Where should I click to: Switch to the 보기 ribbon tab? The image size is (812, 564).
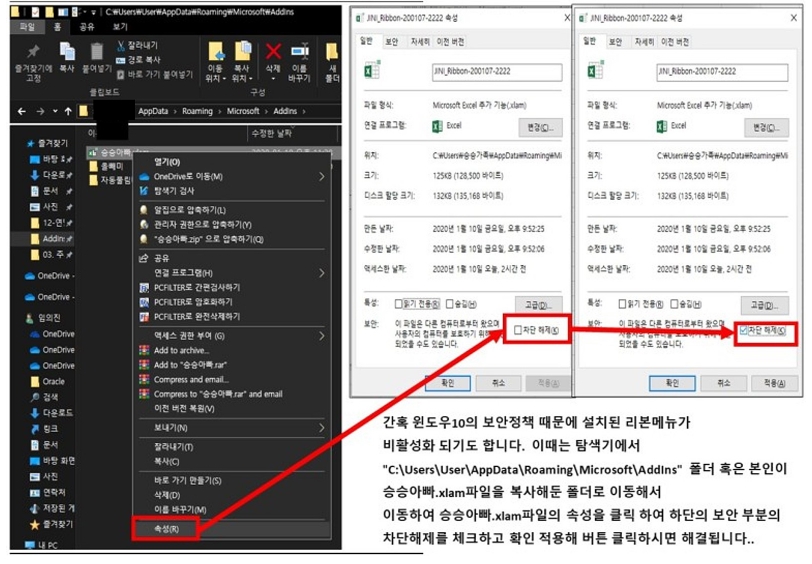coord(120,27)
